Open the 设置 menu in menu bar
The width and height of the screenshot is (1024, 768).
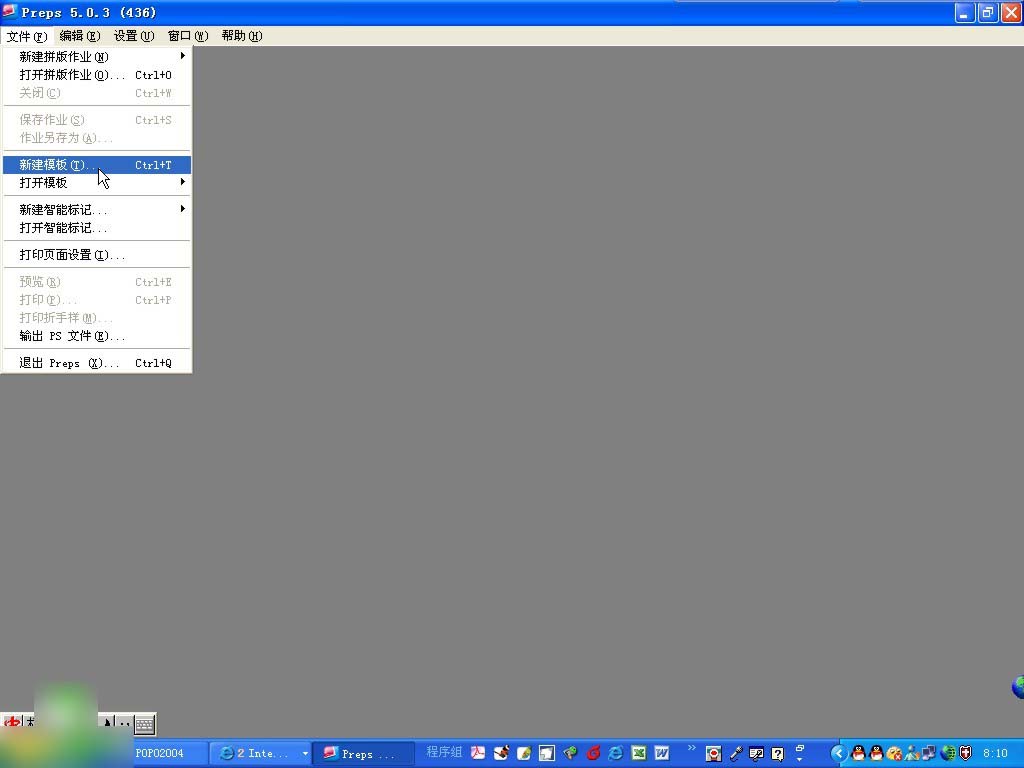pos(134,36)
